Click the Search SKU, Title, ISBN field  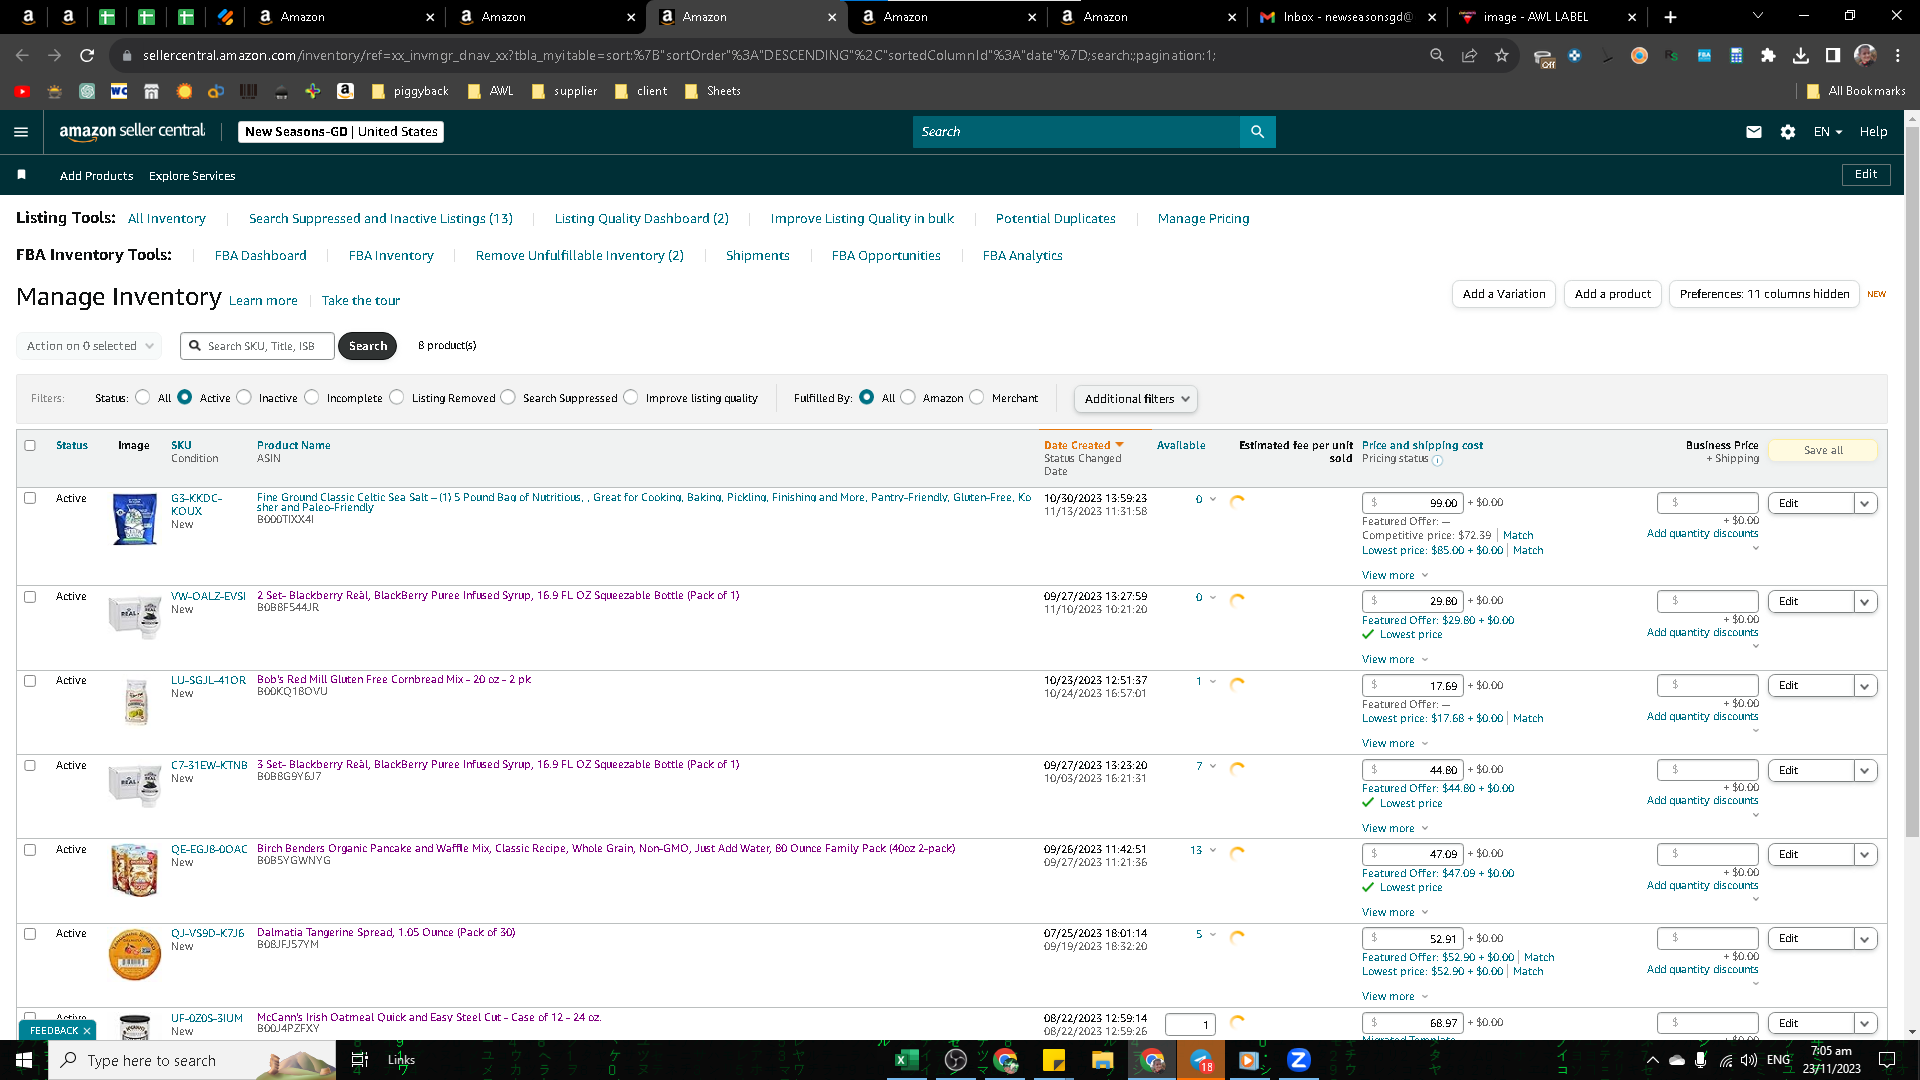click(x=257, y=346)
